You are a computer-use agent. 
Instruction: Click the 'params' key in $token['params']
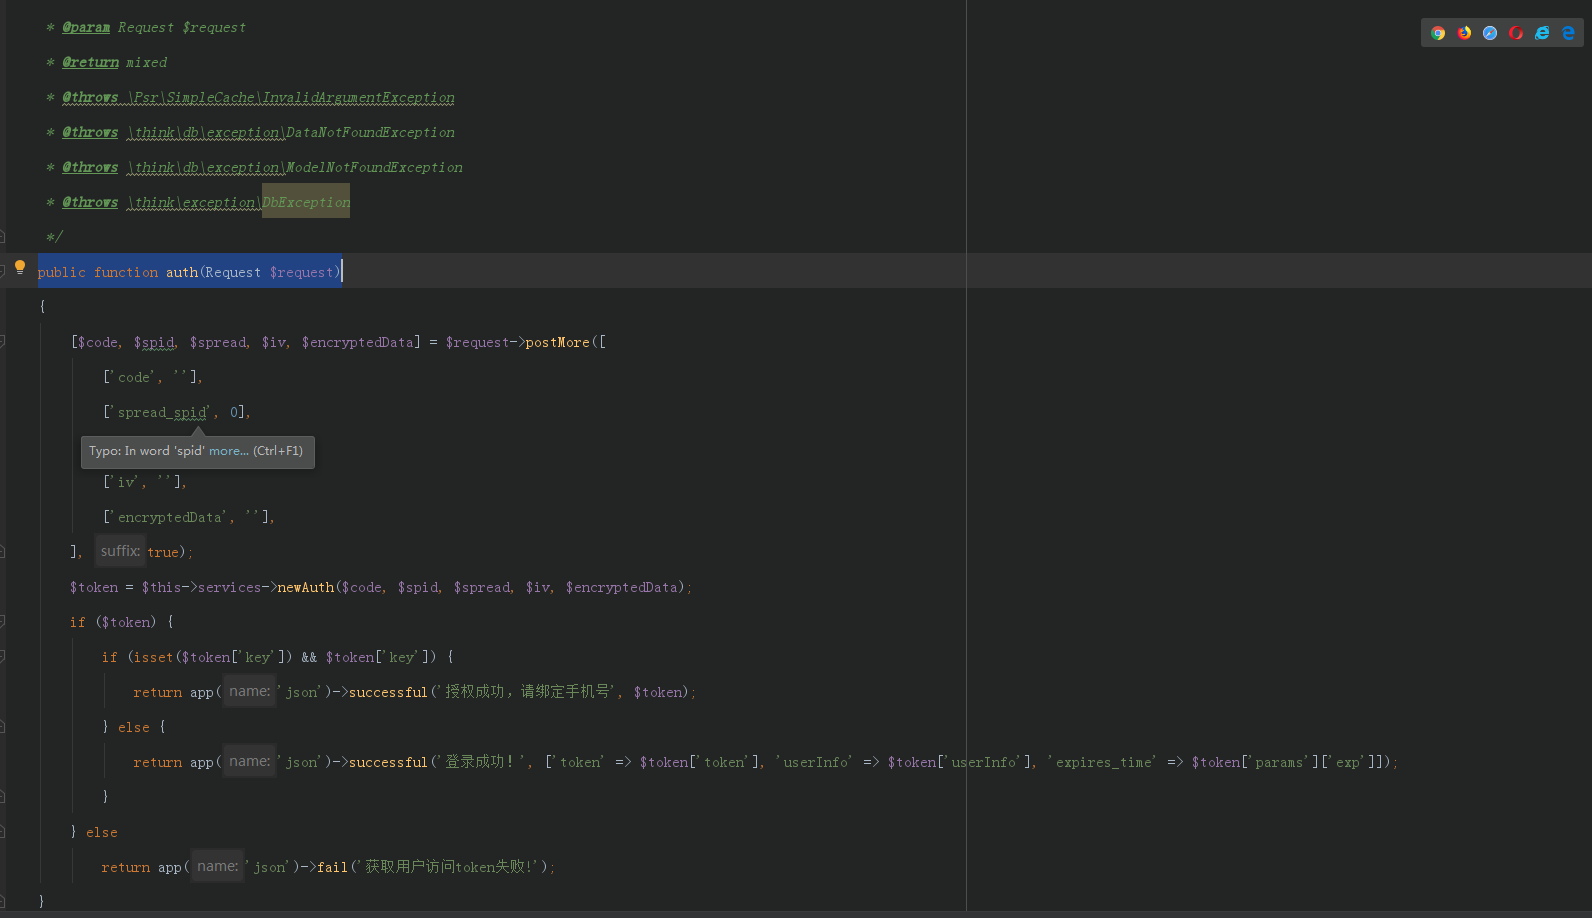point(1279,762)
